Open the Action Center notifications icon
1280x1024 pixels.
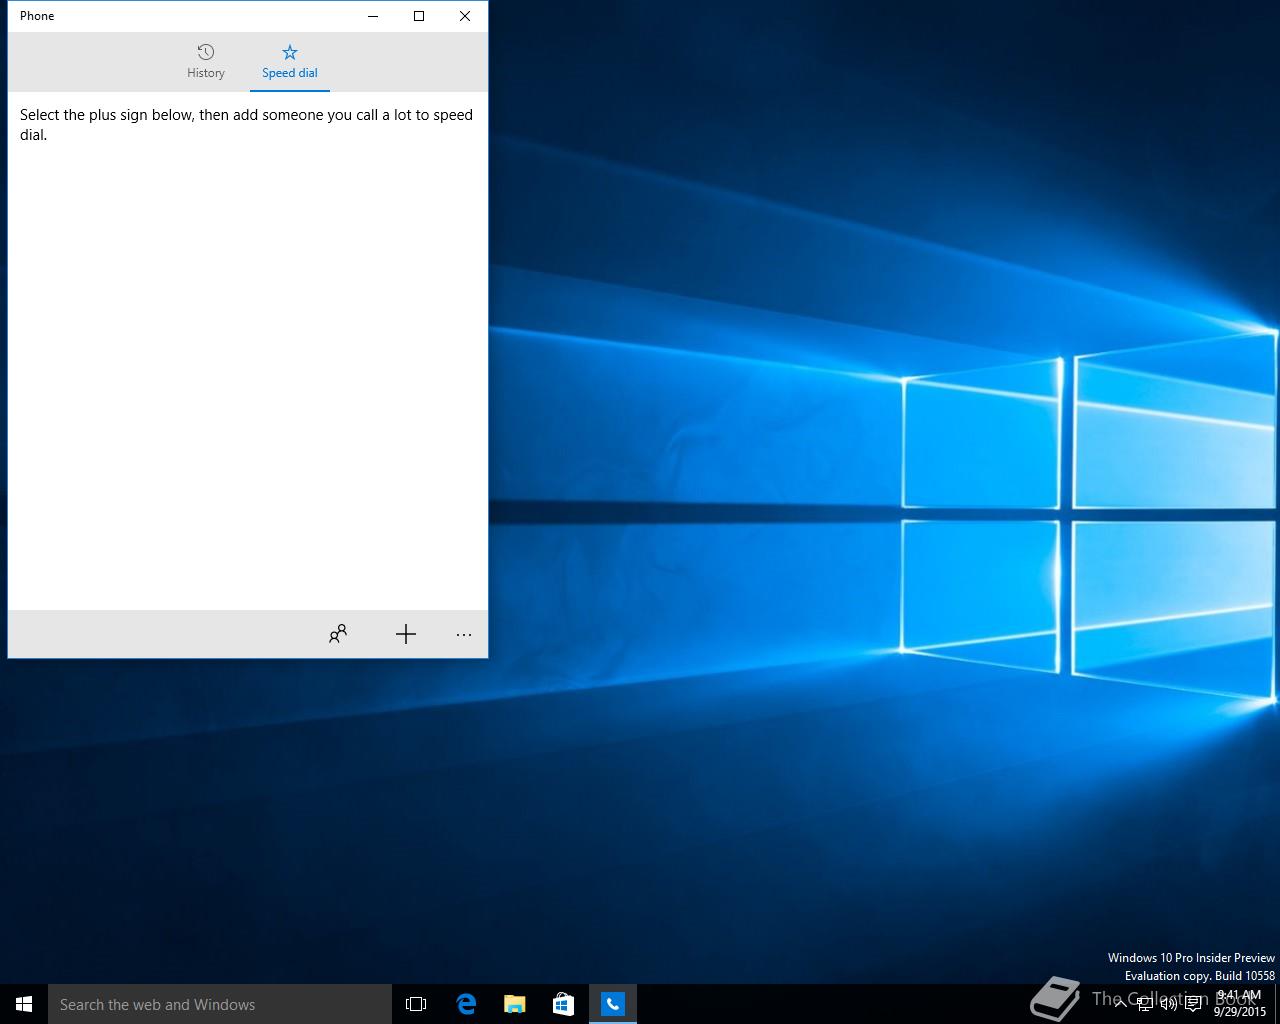(1193, 1004)
